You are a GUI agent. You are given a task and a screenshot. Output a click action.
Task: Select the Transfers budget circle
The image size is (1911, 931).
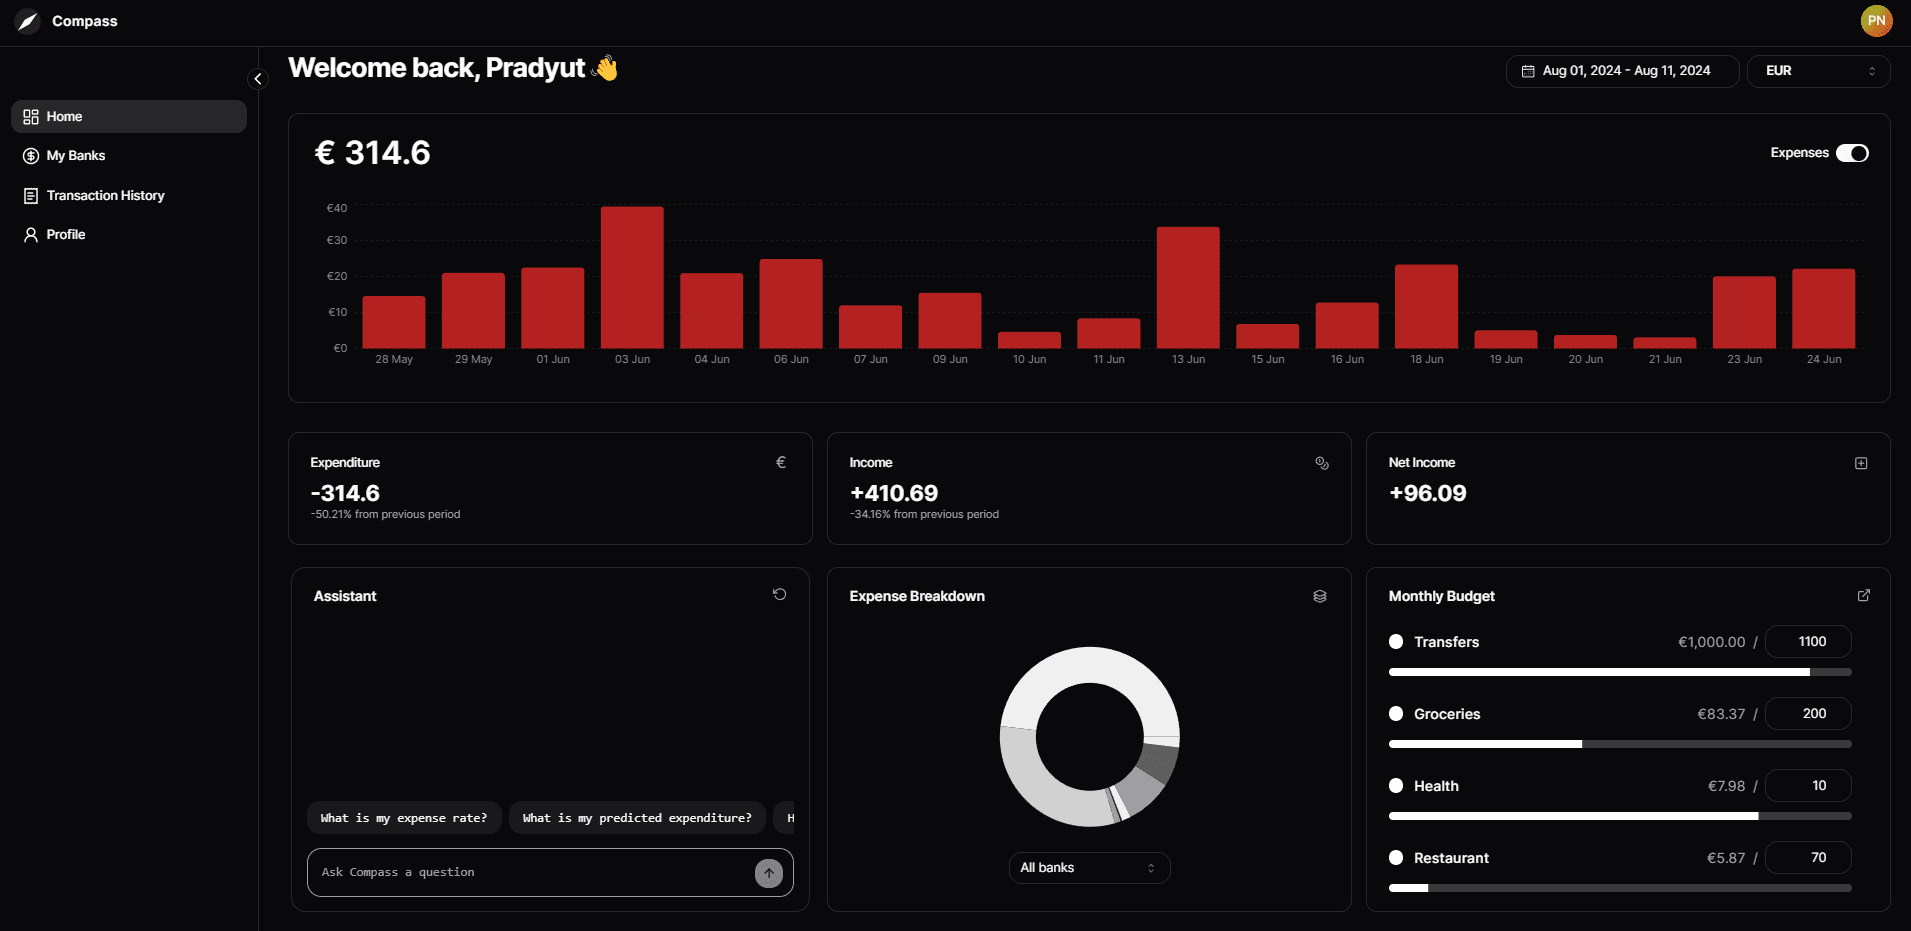[1396, 642]
